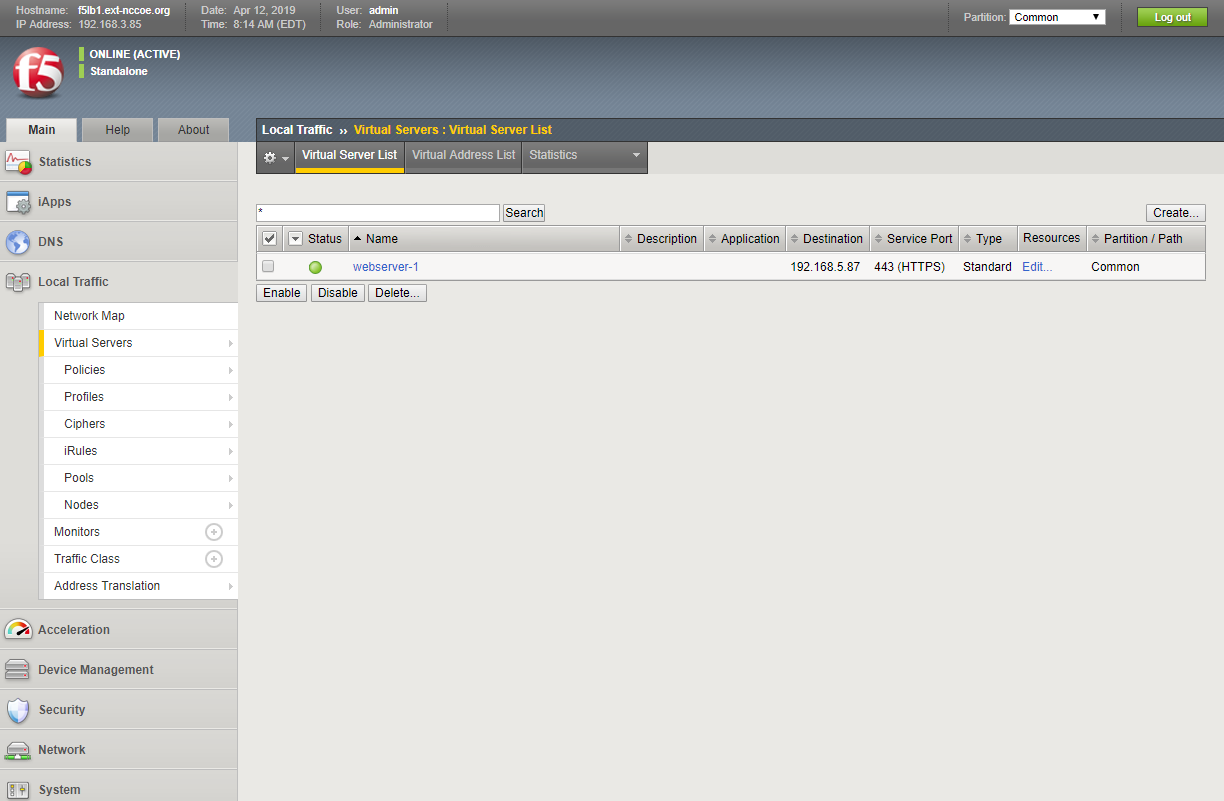Click the plus icon beside Monitors
The image size is (1224, 801).
pyautogui.click(x=213, y=532)
